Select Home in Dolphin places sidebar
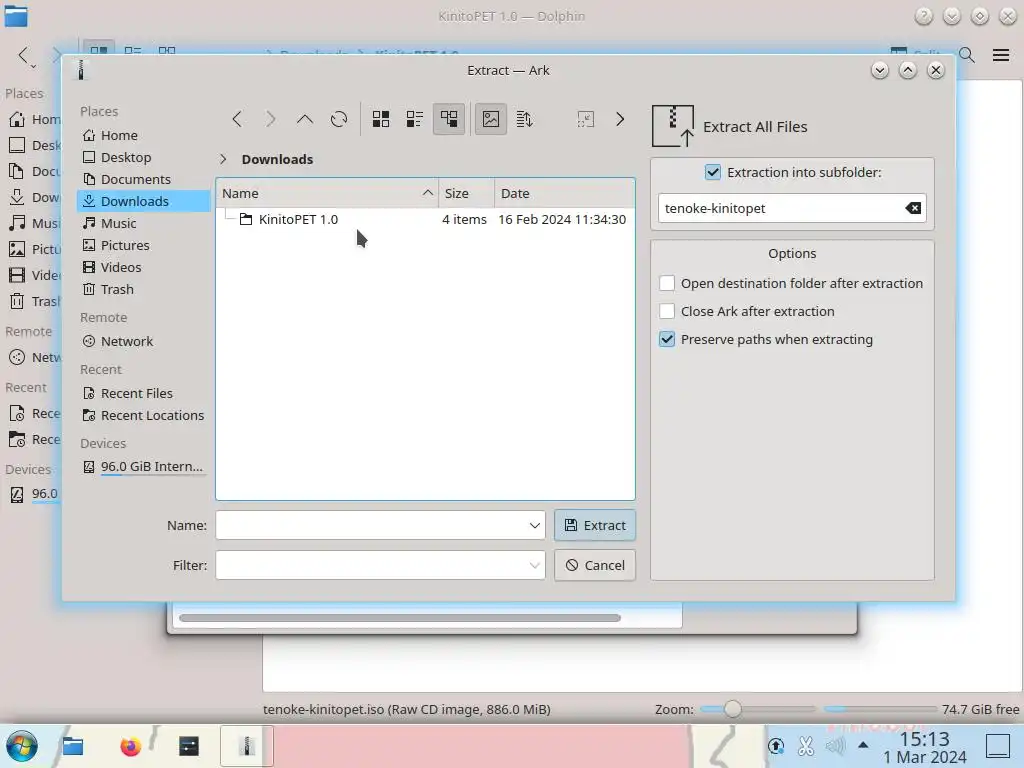 pyautogui.click(x=33, y=120)
